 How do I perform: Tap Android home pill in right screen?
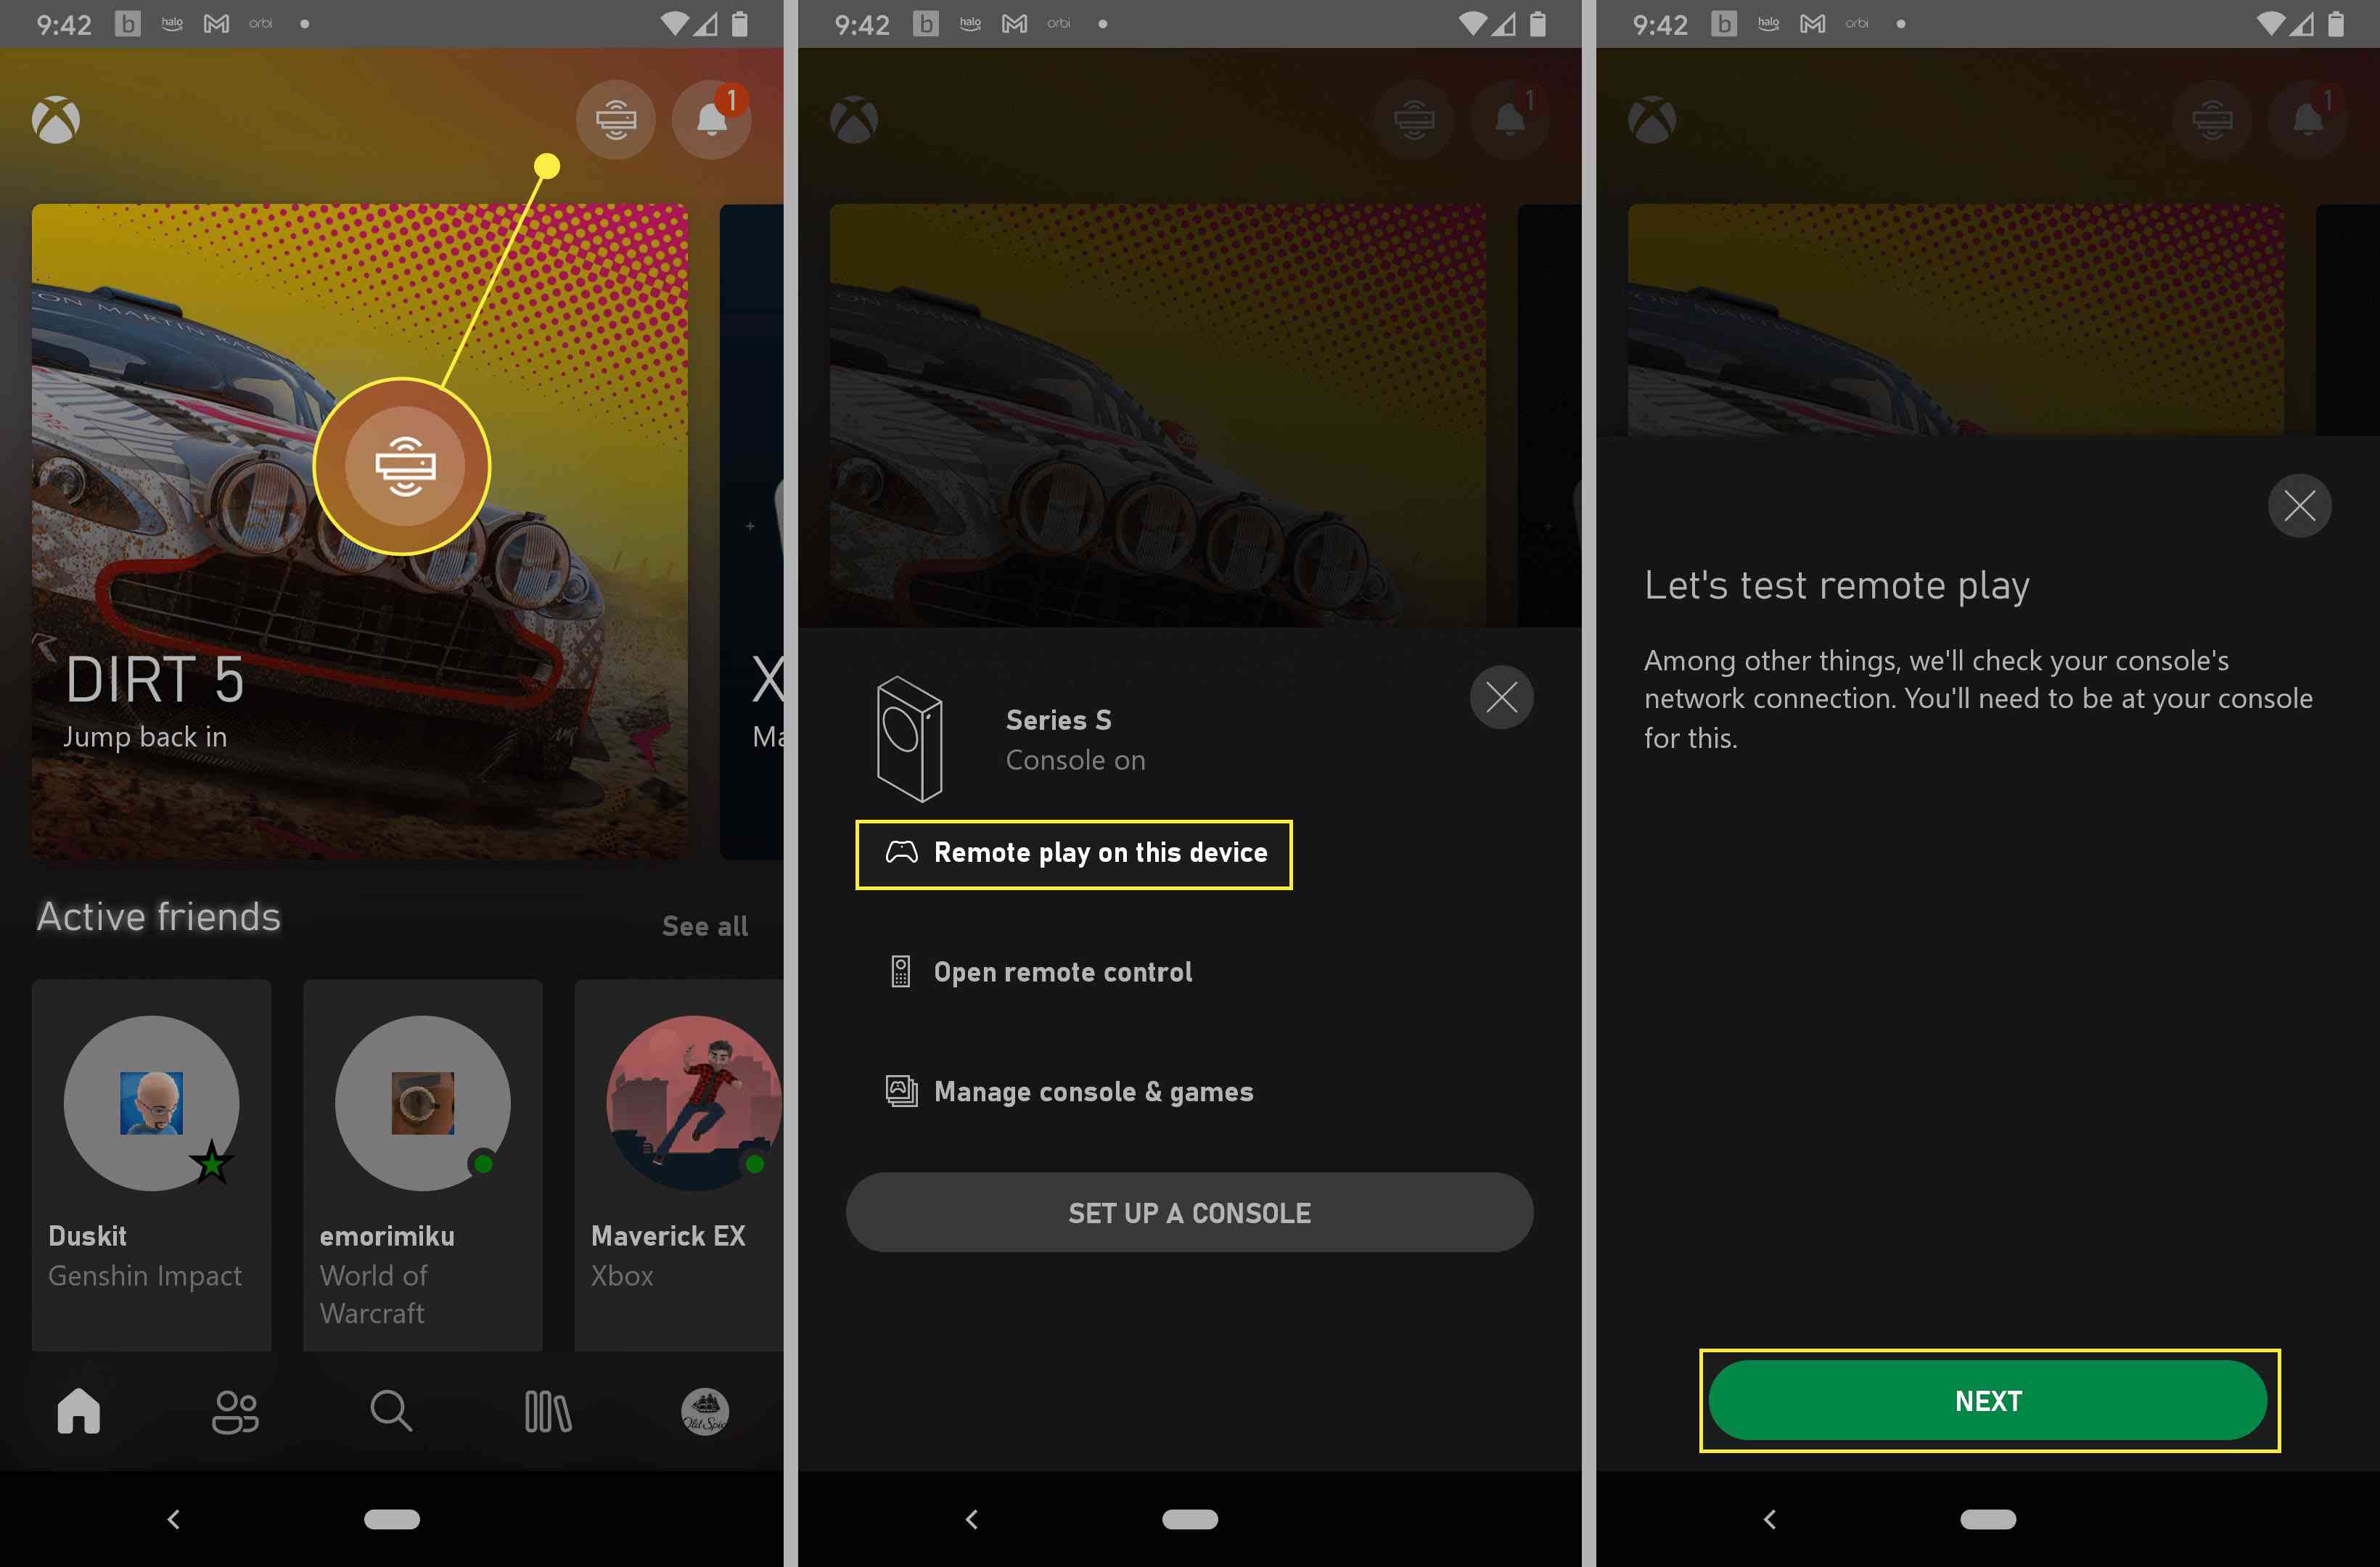point(1988,1519)
